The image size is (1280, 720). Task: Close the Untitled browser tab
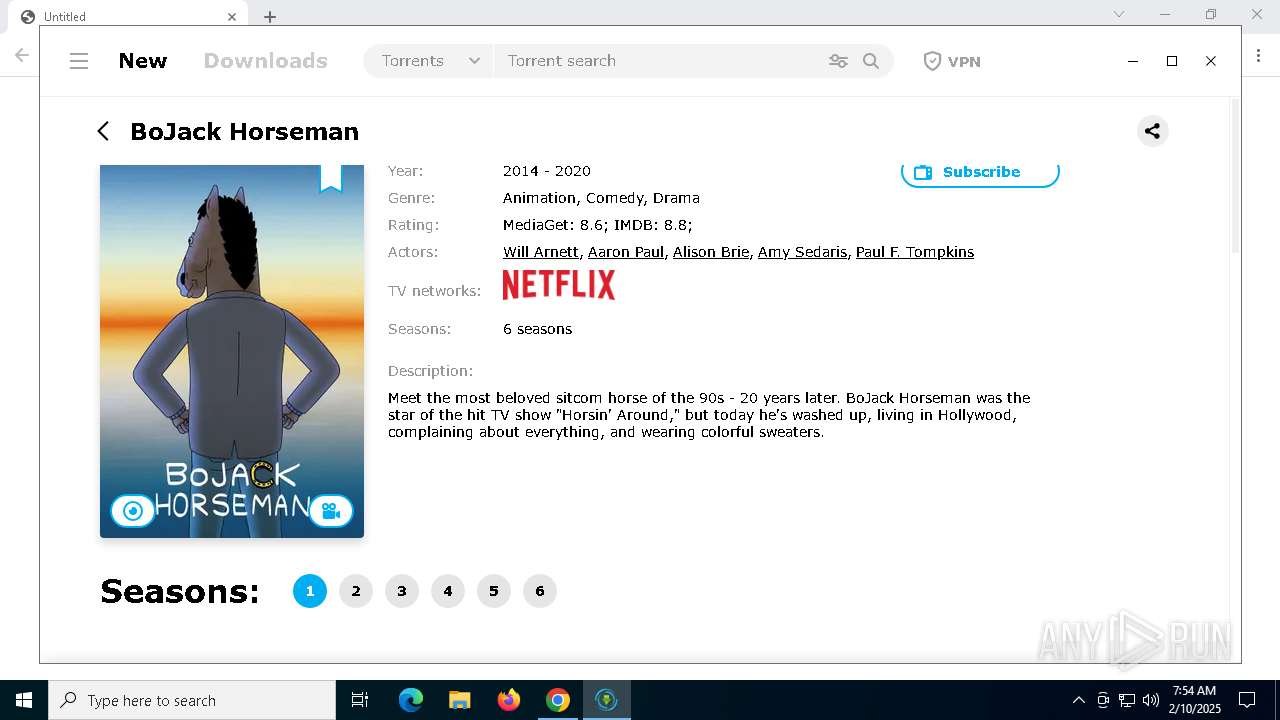point(232,16)
